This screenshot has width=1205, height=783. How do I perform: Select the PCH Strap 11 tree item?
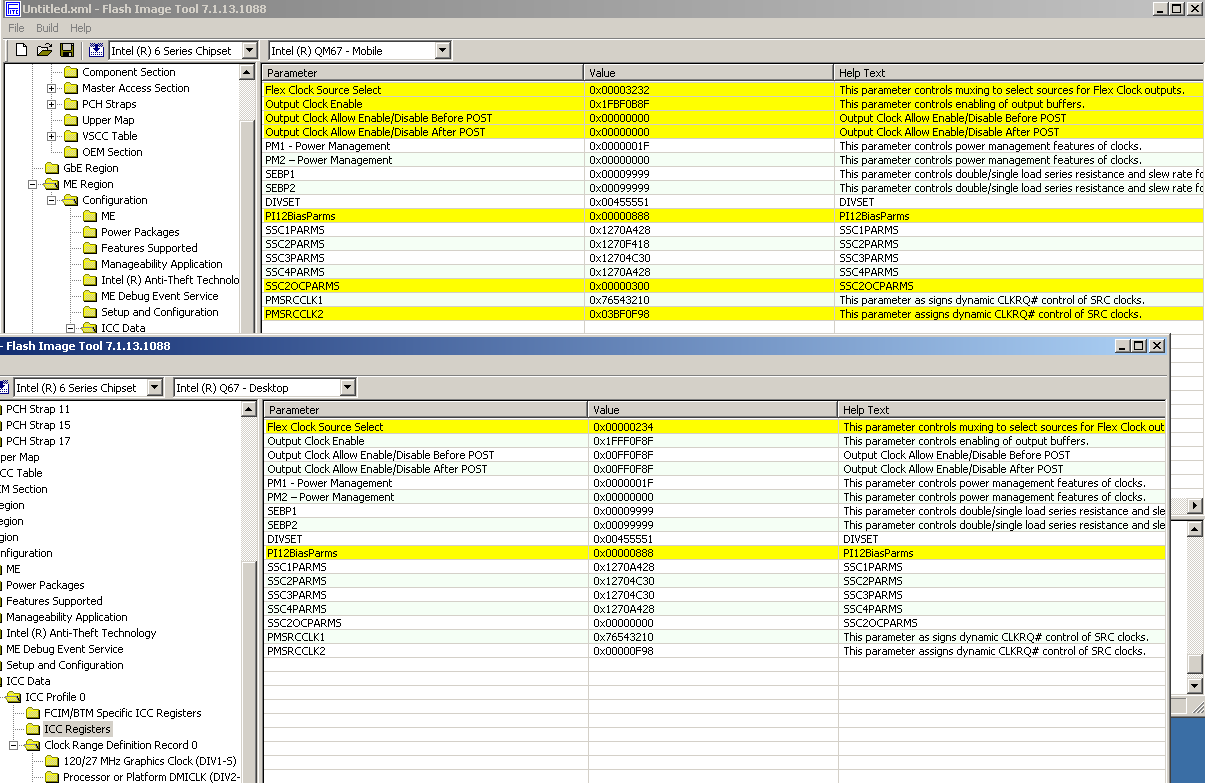38,409
